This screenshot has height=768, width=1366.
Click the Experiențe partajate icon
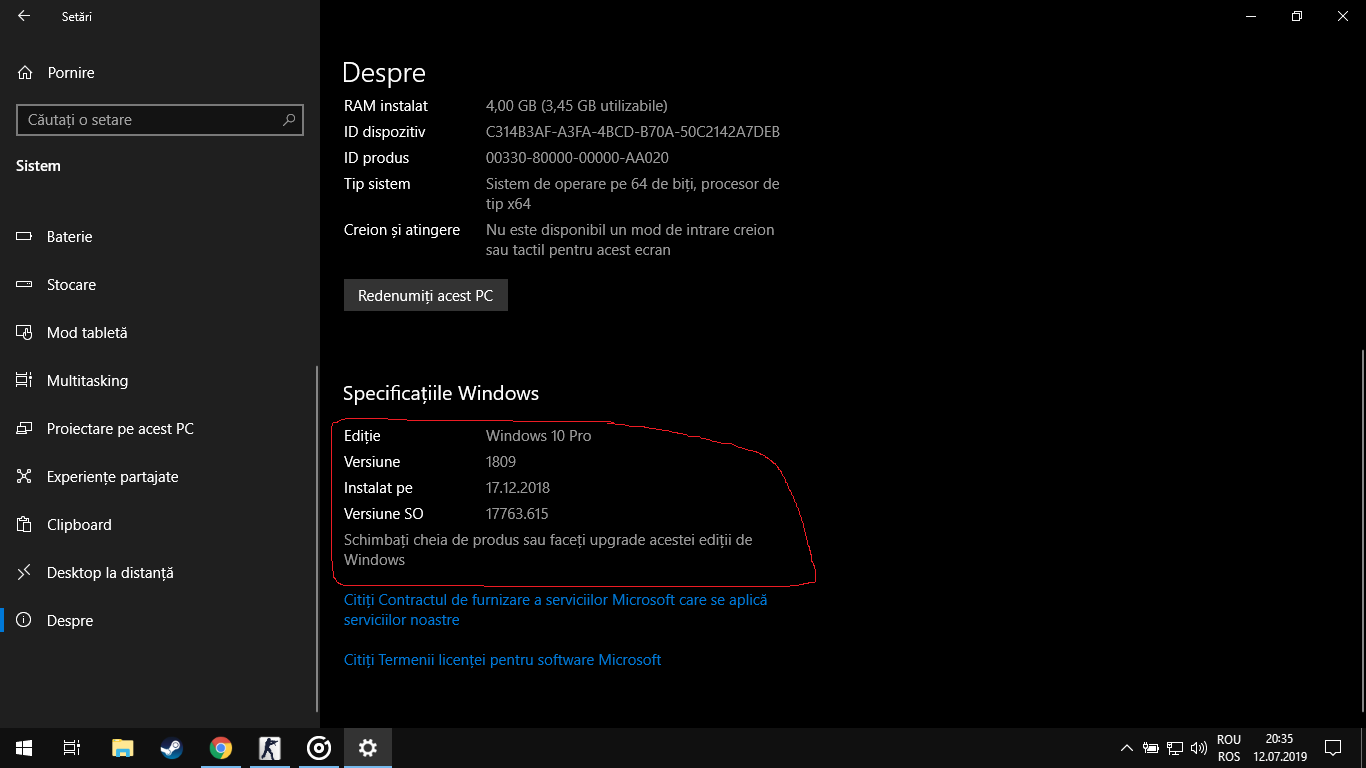coord(25,477)
